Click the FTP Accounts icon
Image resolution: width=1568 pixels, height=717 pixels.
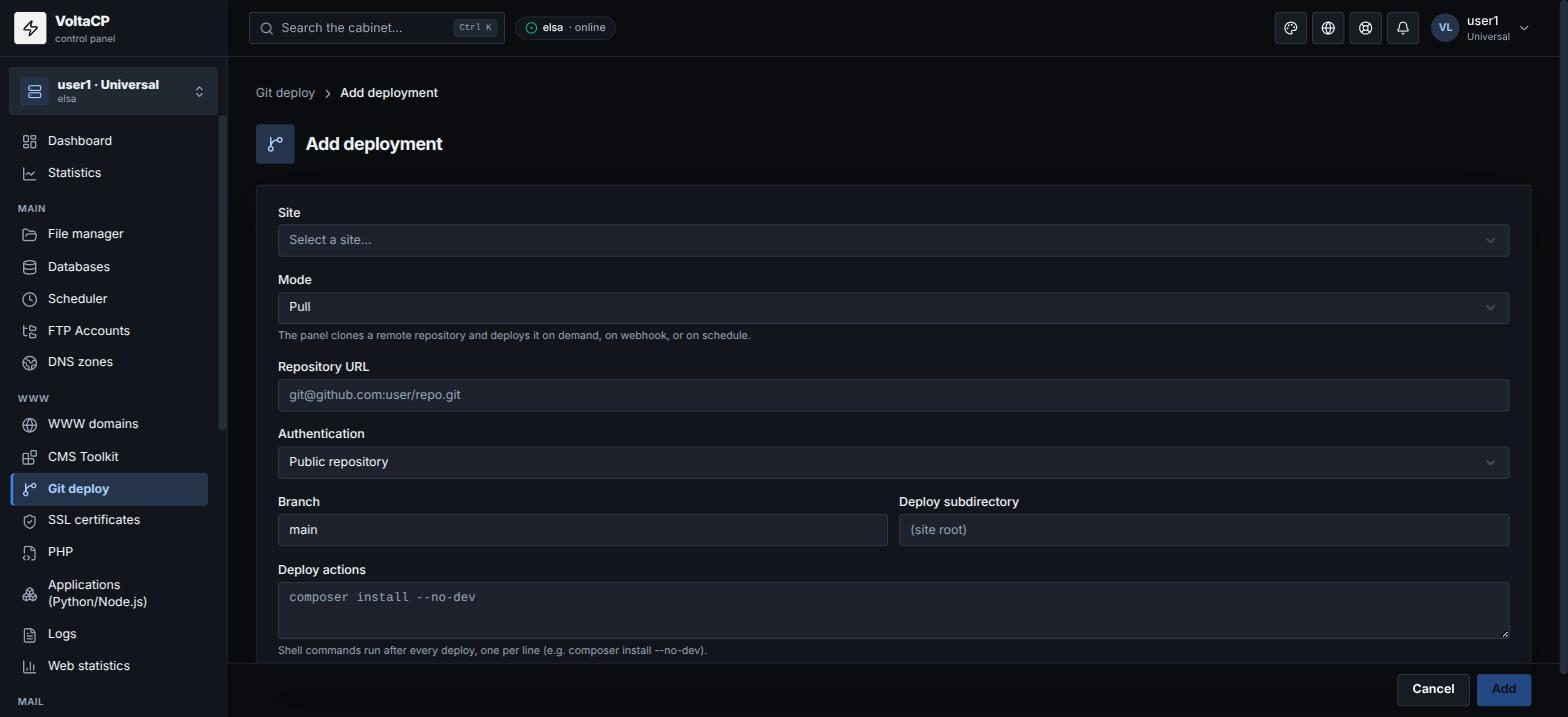click(30, 331)
